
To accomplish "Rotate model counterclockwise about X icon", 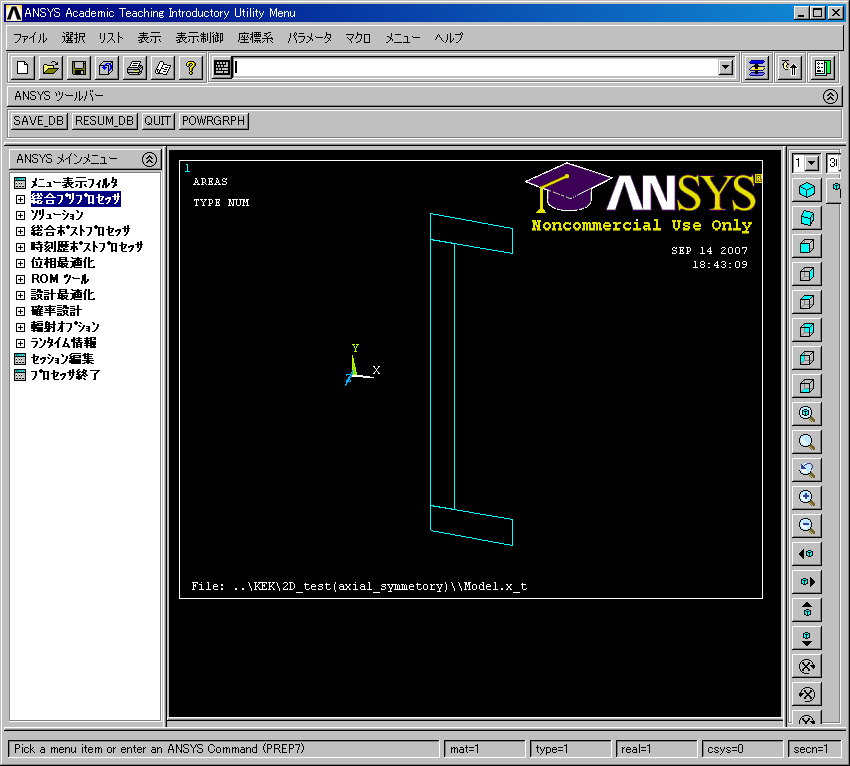I will pyautogui.click(x=807, y=694).
